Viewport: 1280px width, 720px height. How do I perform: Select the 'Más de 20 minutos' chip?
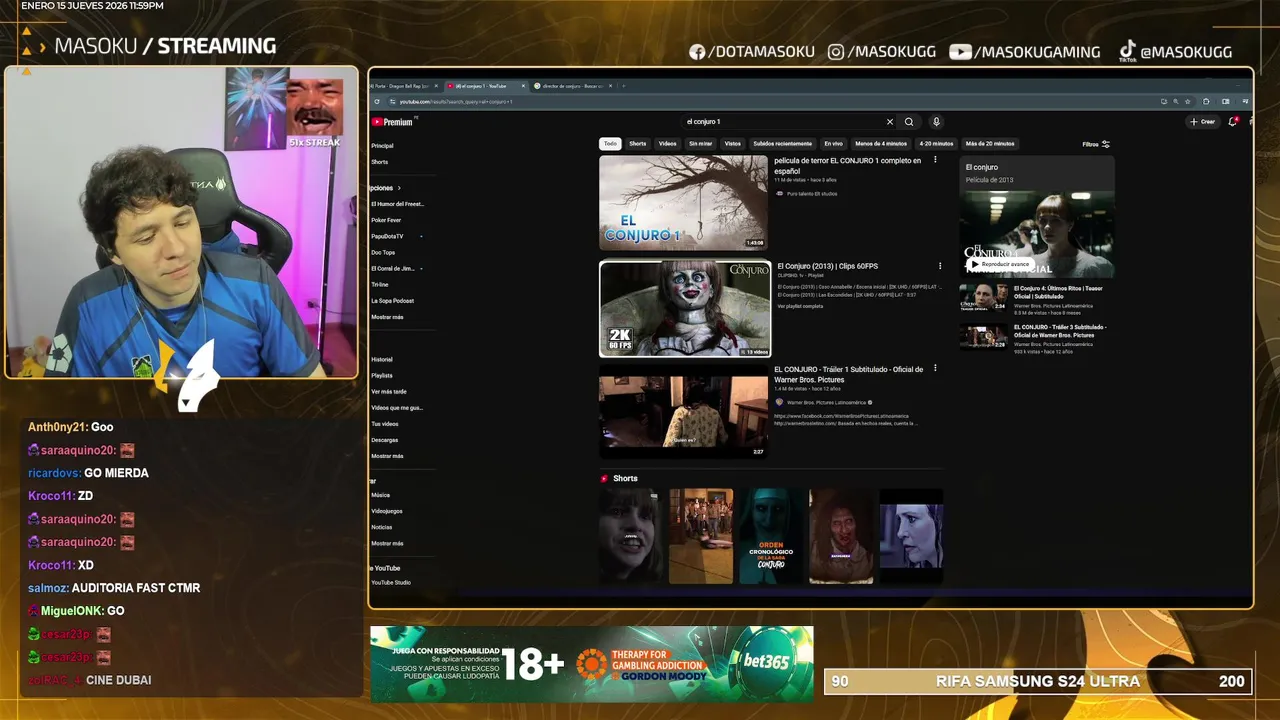tap(990, 144)
